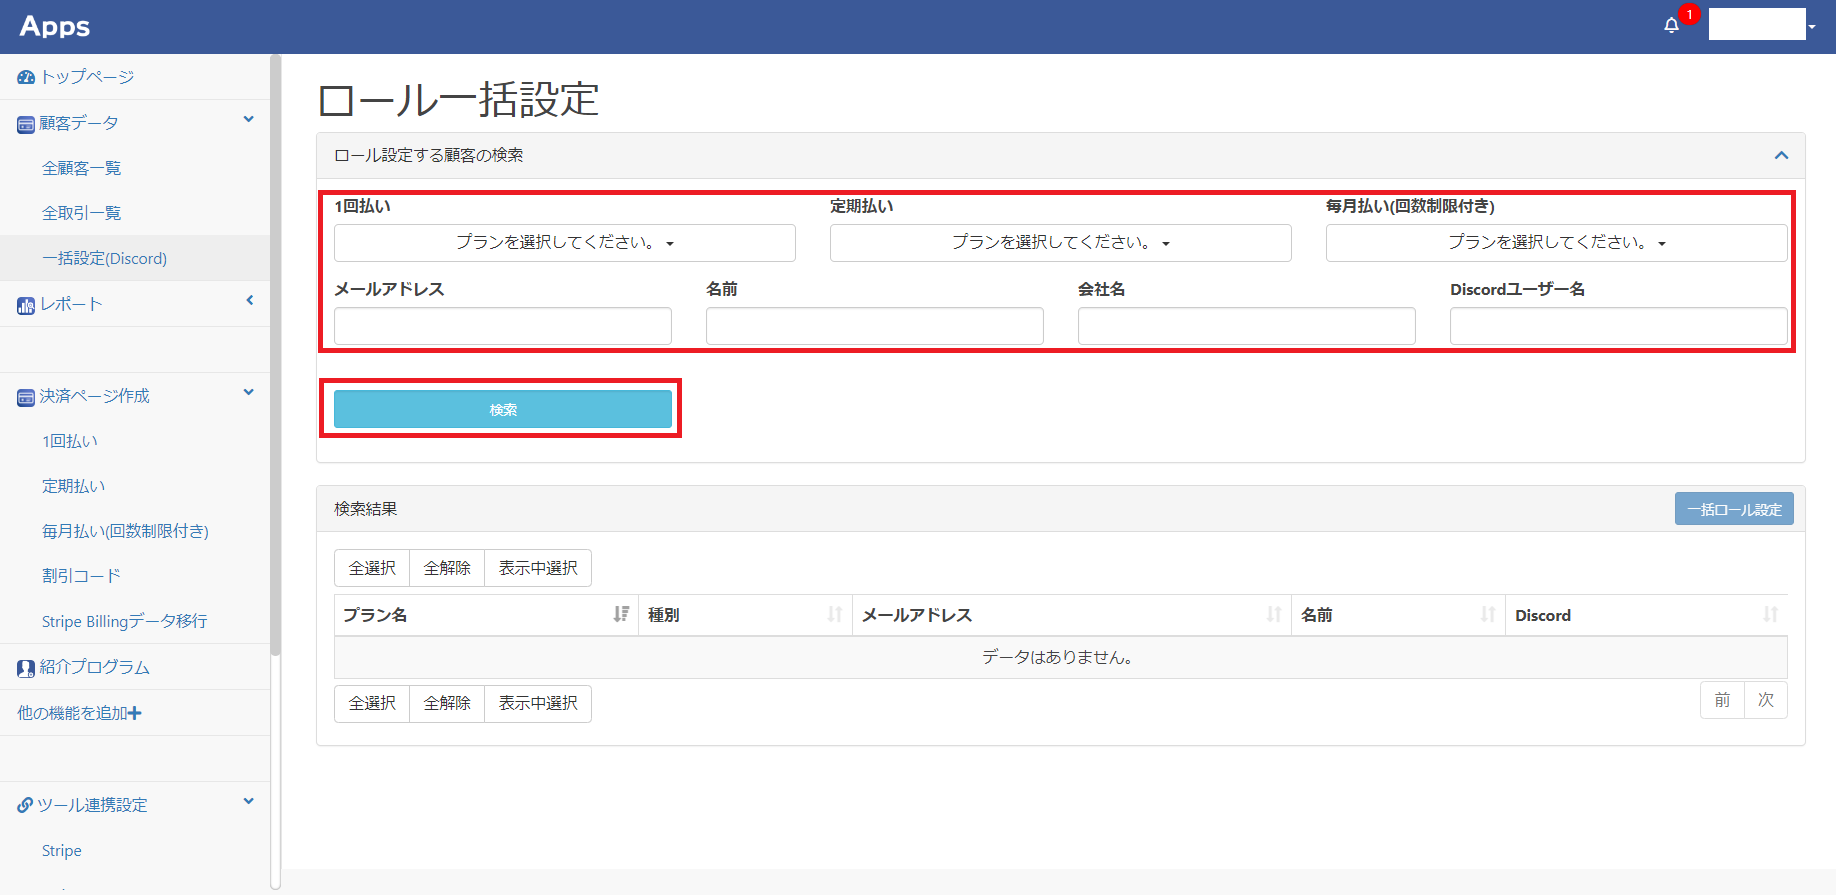
Task: Click the 顧客データ card icon
Action: point(26,124)
